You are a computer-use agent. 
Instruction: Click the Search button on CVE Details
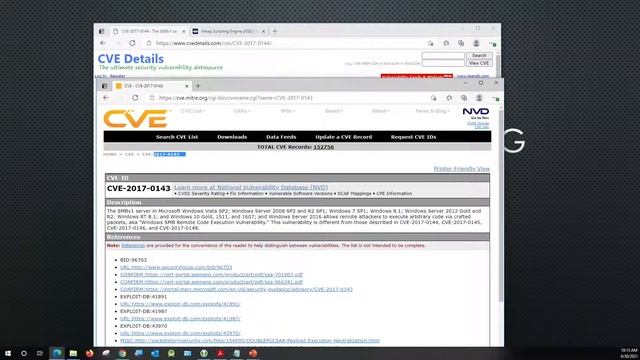[x=479, y=56]
